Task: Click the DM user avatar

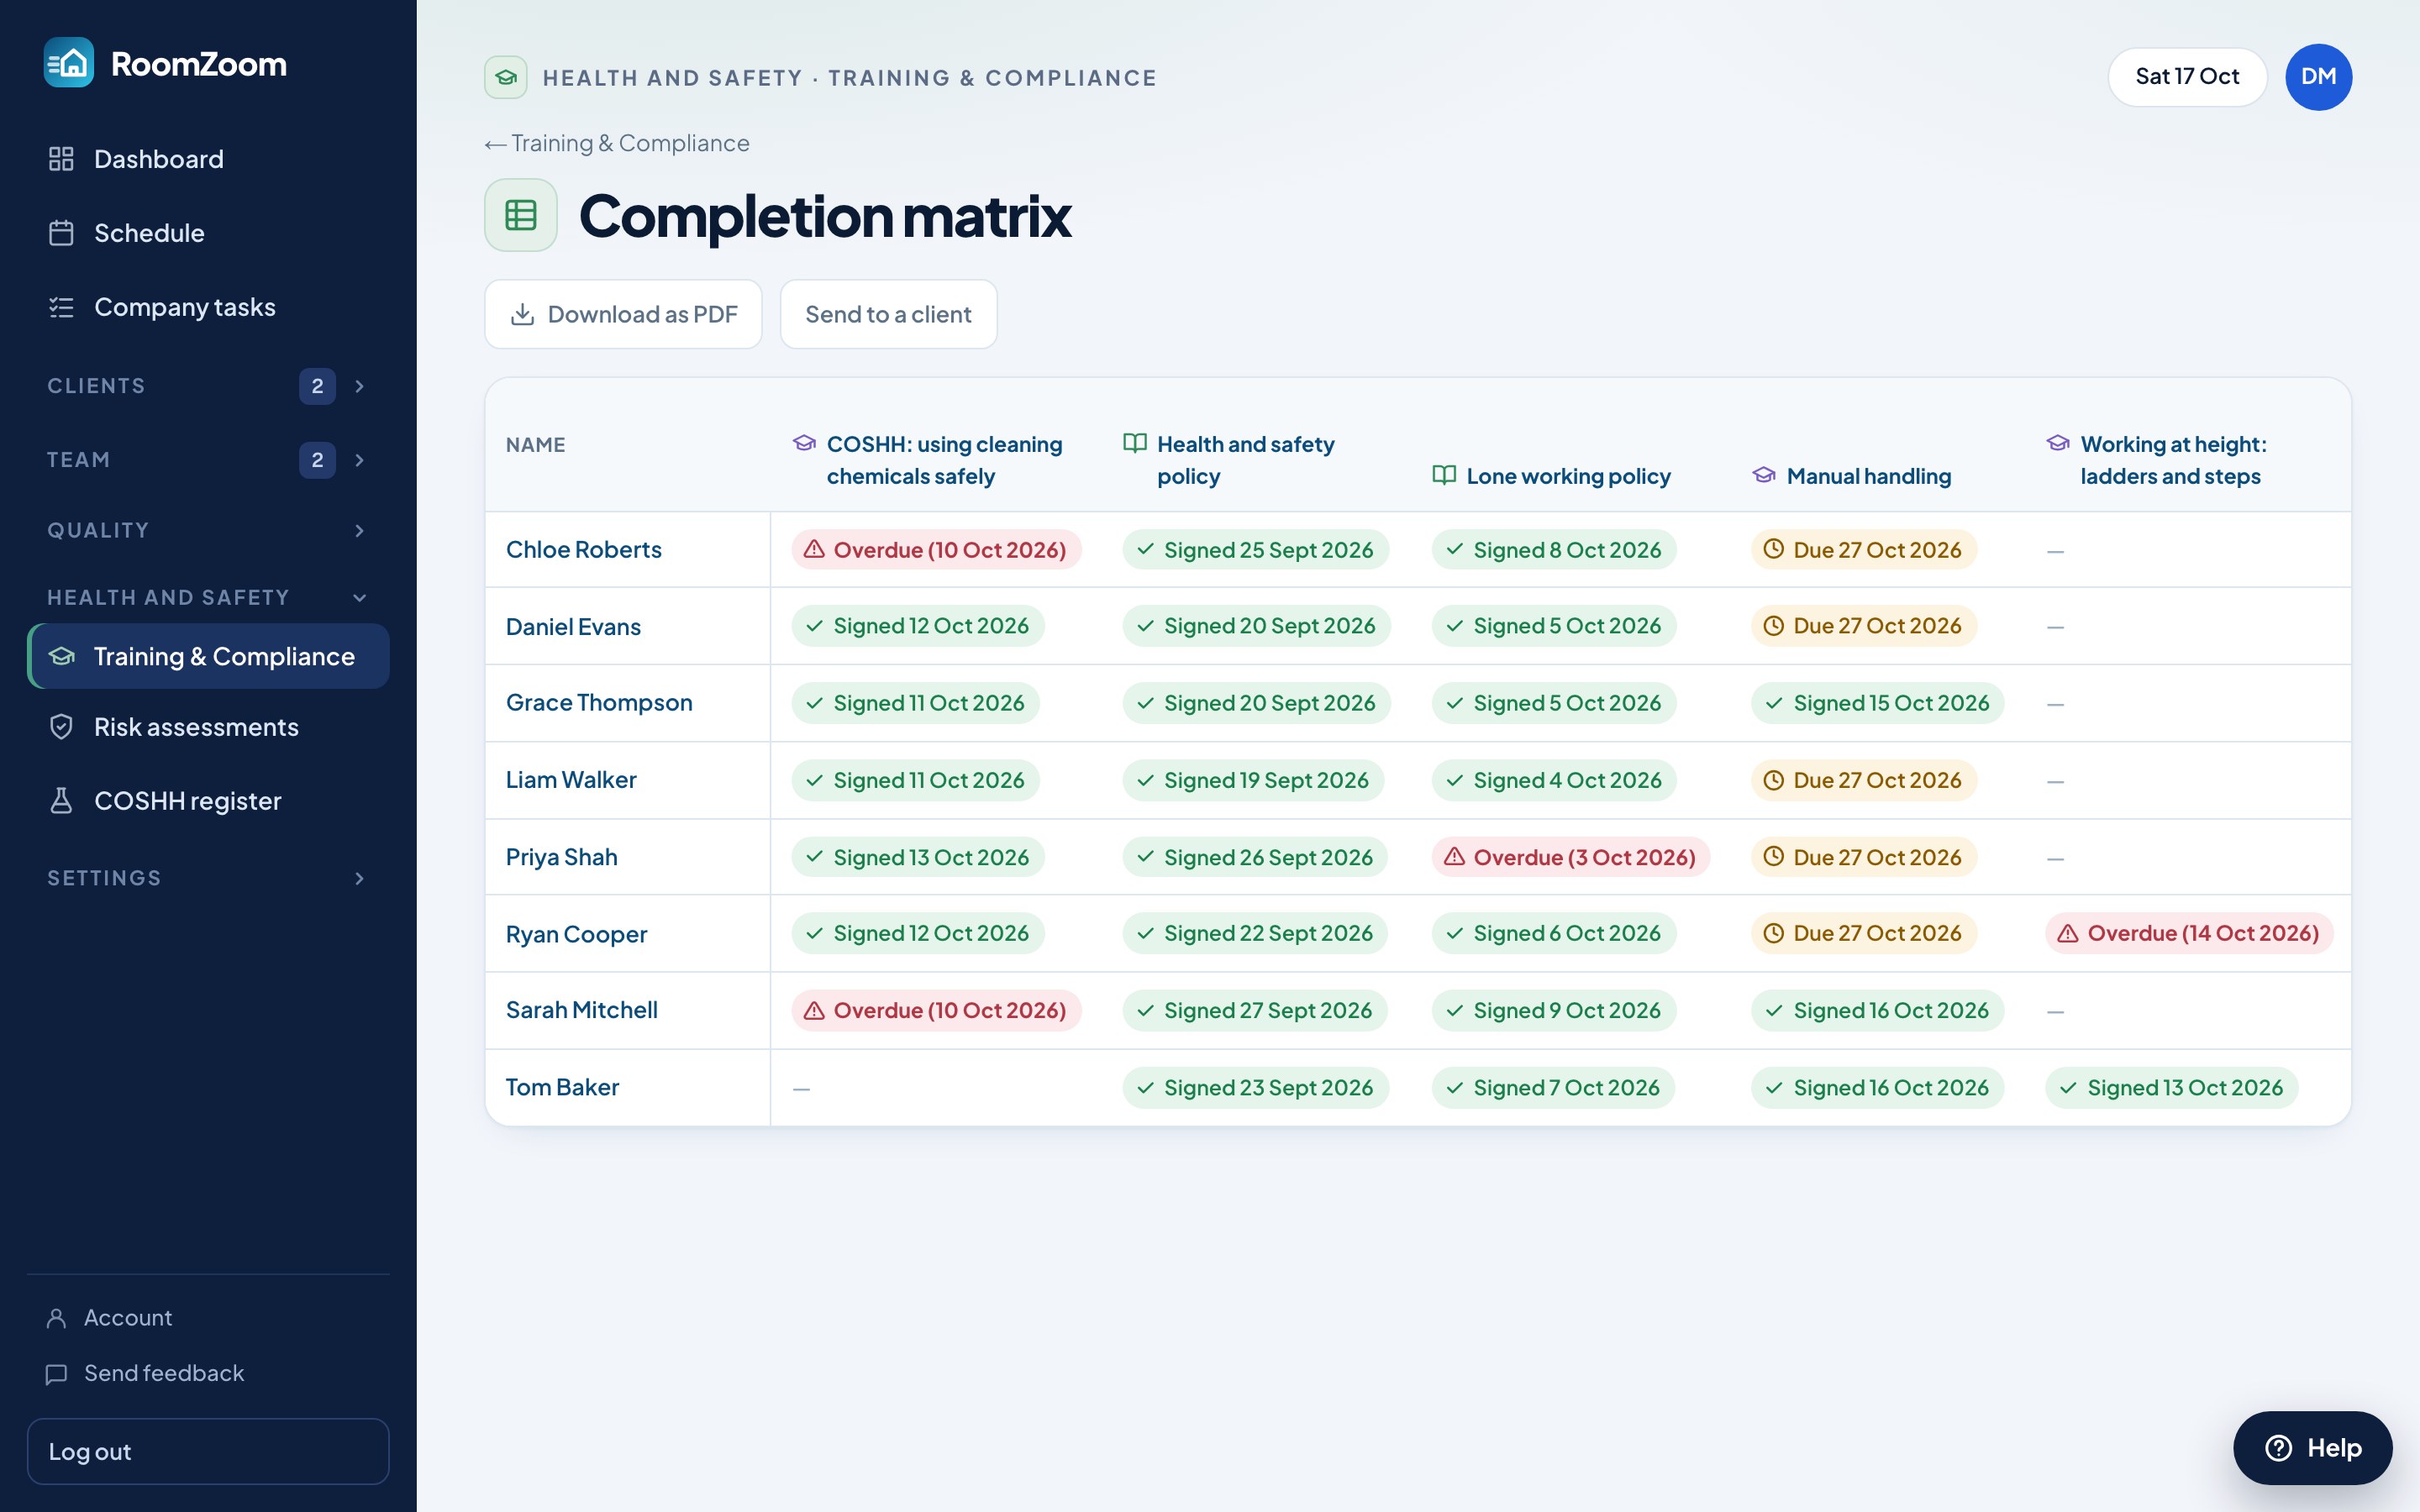Action: click(x=2319, y=77)
